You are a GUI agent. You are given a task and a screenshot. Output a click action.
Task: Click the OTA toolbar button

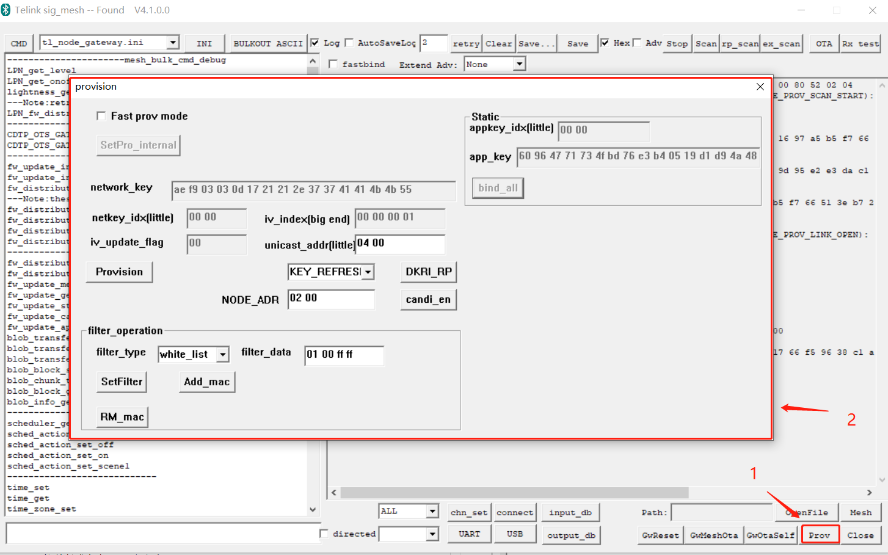coord(824,44)
